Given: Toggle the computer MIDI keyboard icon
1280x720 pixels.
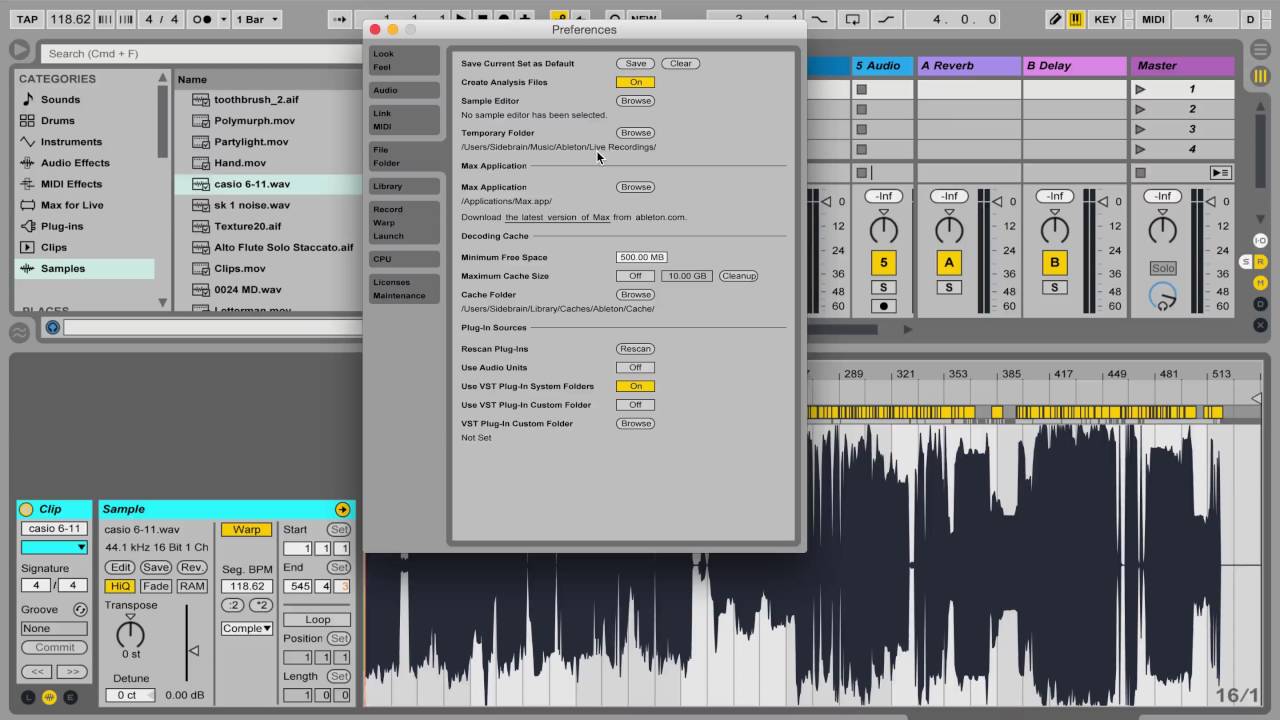Looking at the screenshot, I should pyautogui.click(x=1076, y=19).
